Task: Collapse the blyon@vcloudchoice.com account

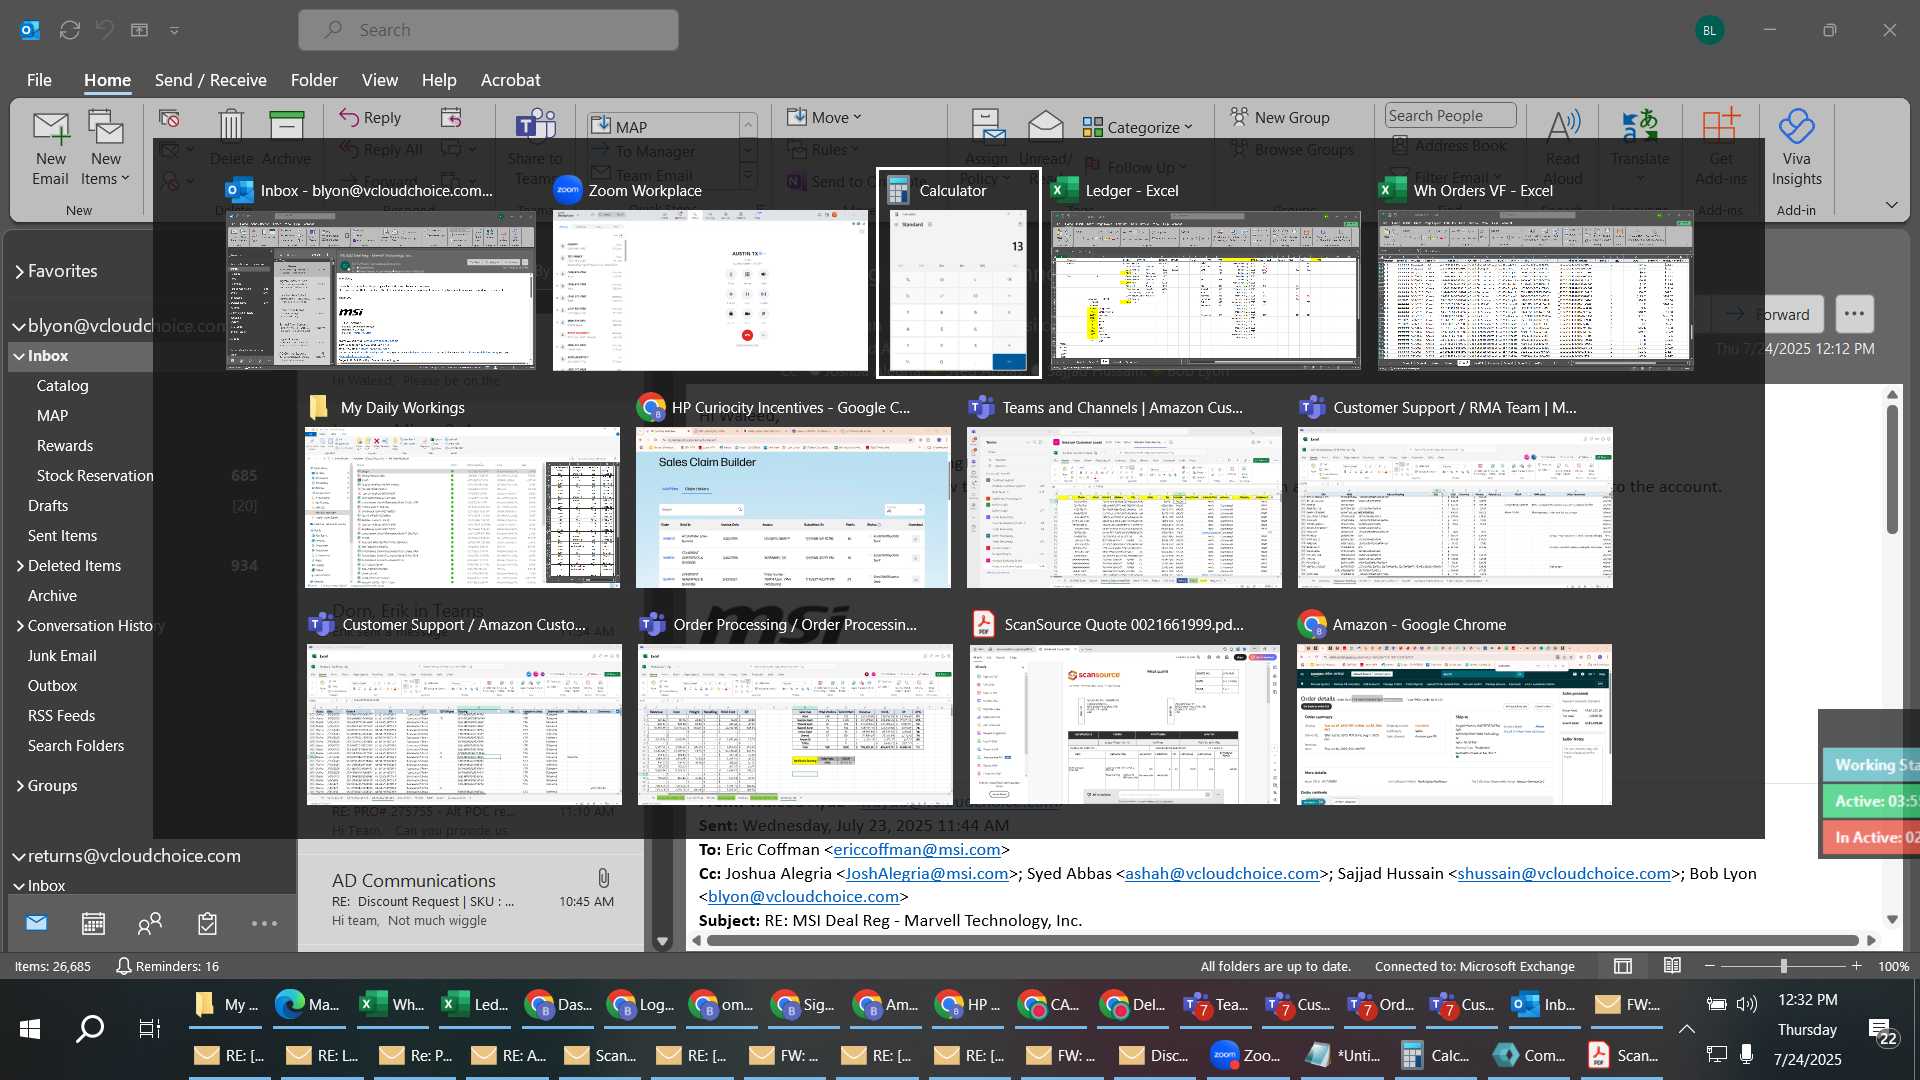Action: [x=18, y=326]
